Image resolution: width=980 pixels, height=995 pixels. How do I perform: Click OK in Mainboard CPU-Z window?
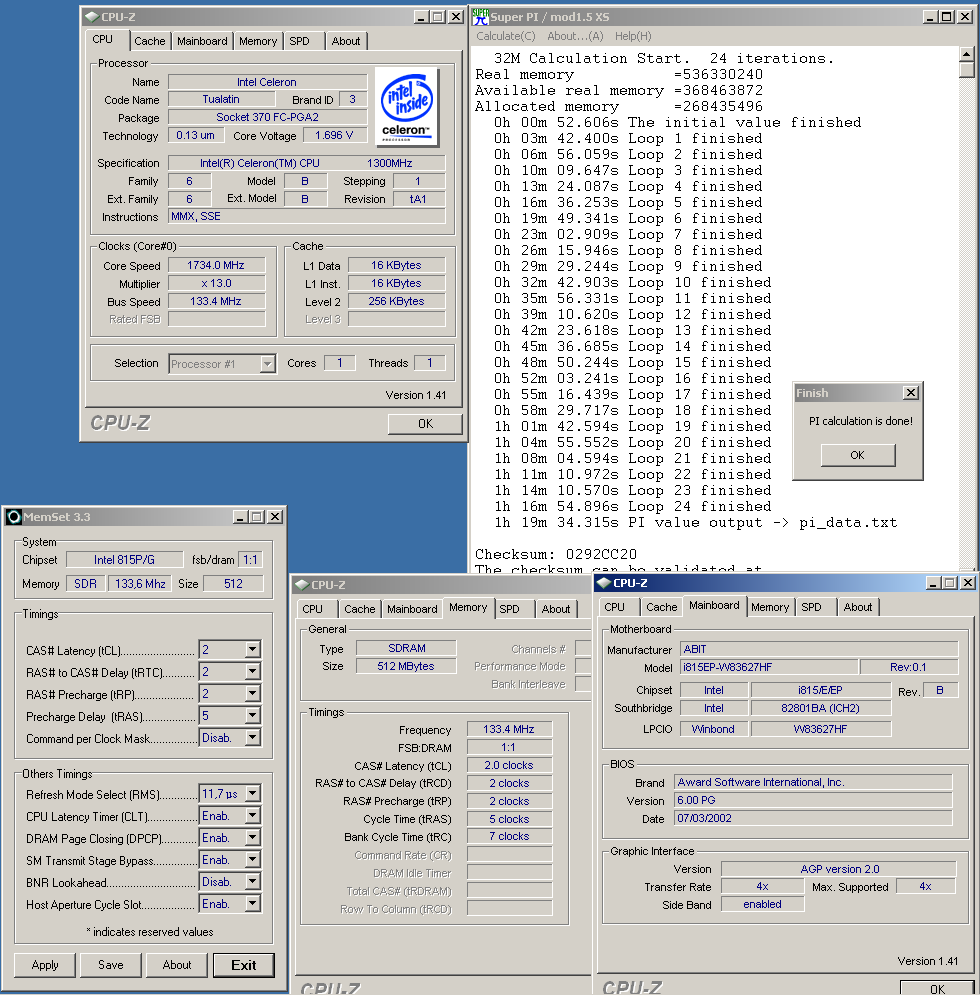tap(937, 987)
